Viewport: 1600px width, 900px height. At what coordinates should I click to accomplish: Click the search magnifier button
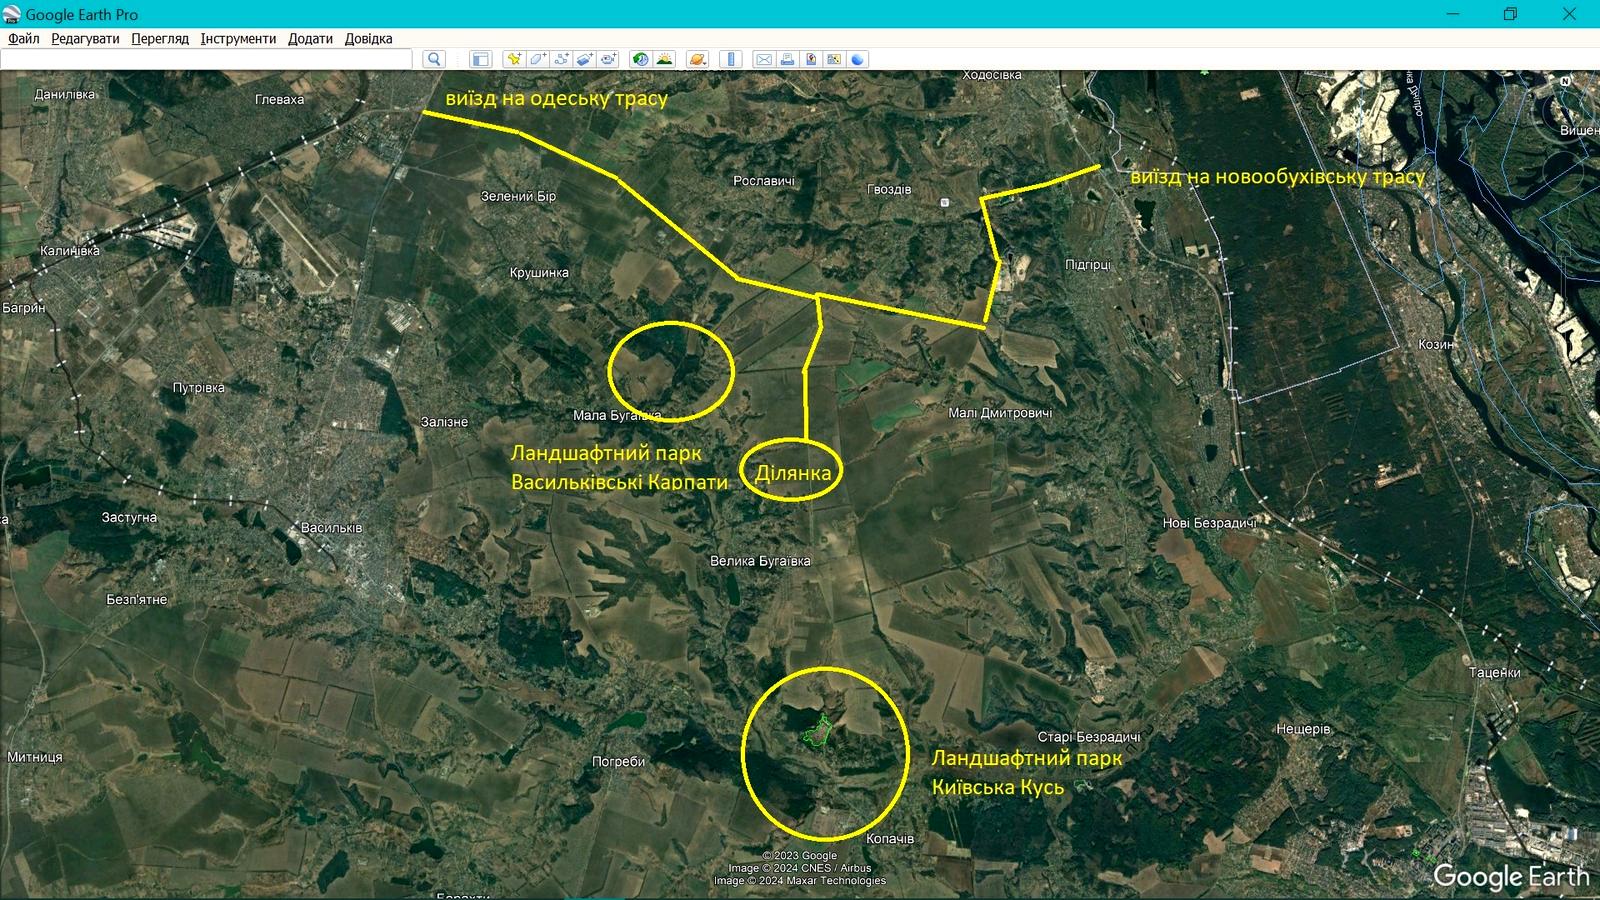(x=434, y=59)
